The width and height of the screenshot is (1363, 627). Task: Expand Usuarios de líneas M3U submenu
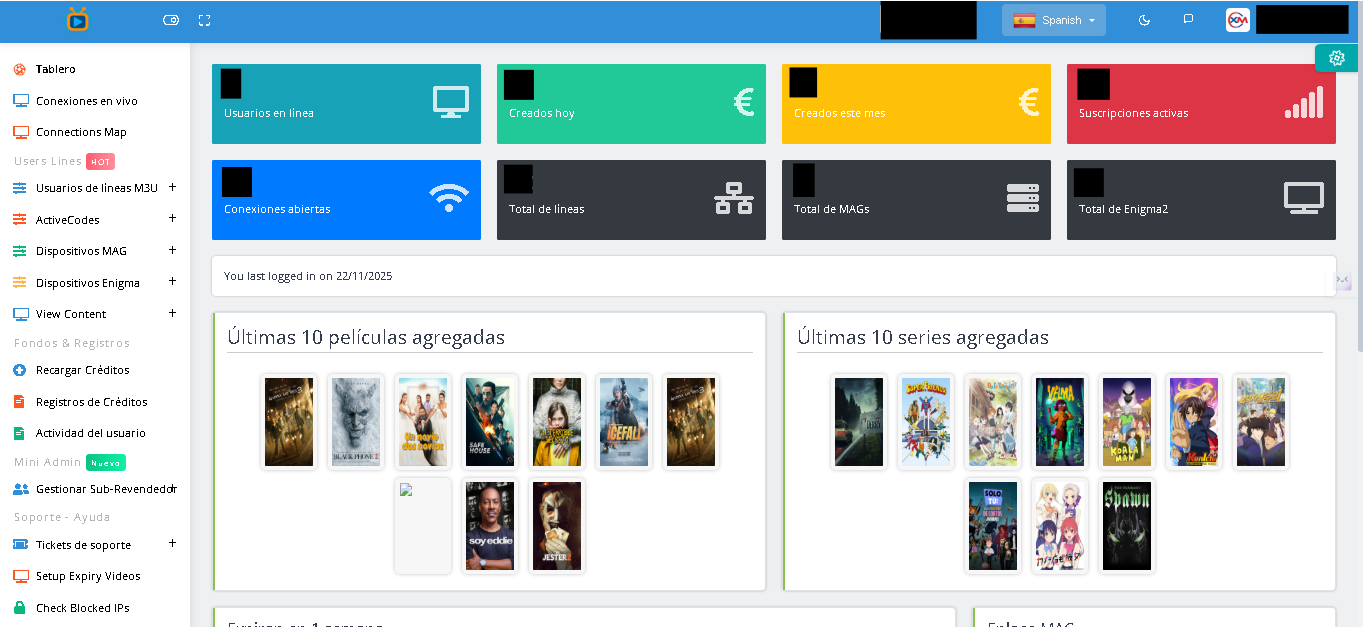pos(172,187)
